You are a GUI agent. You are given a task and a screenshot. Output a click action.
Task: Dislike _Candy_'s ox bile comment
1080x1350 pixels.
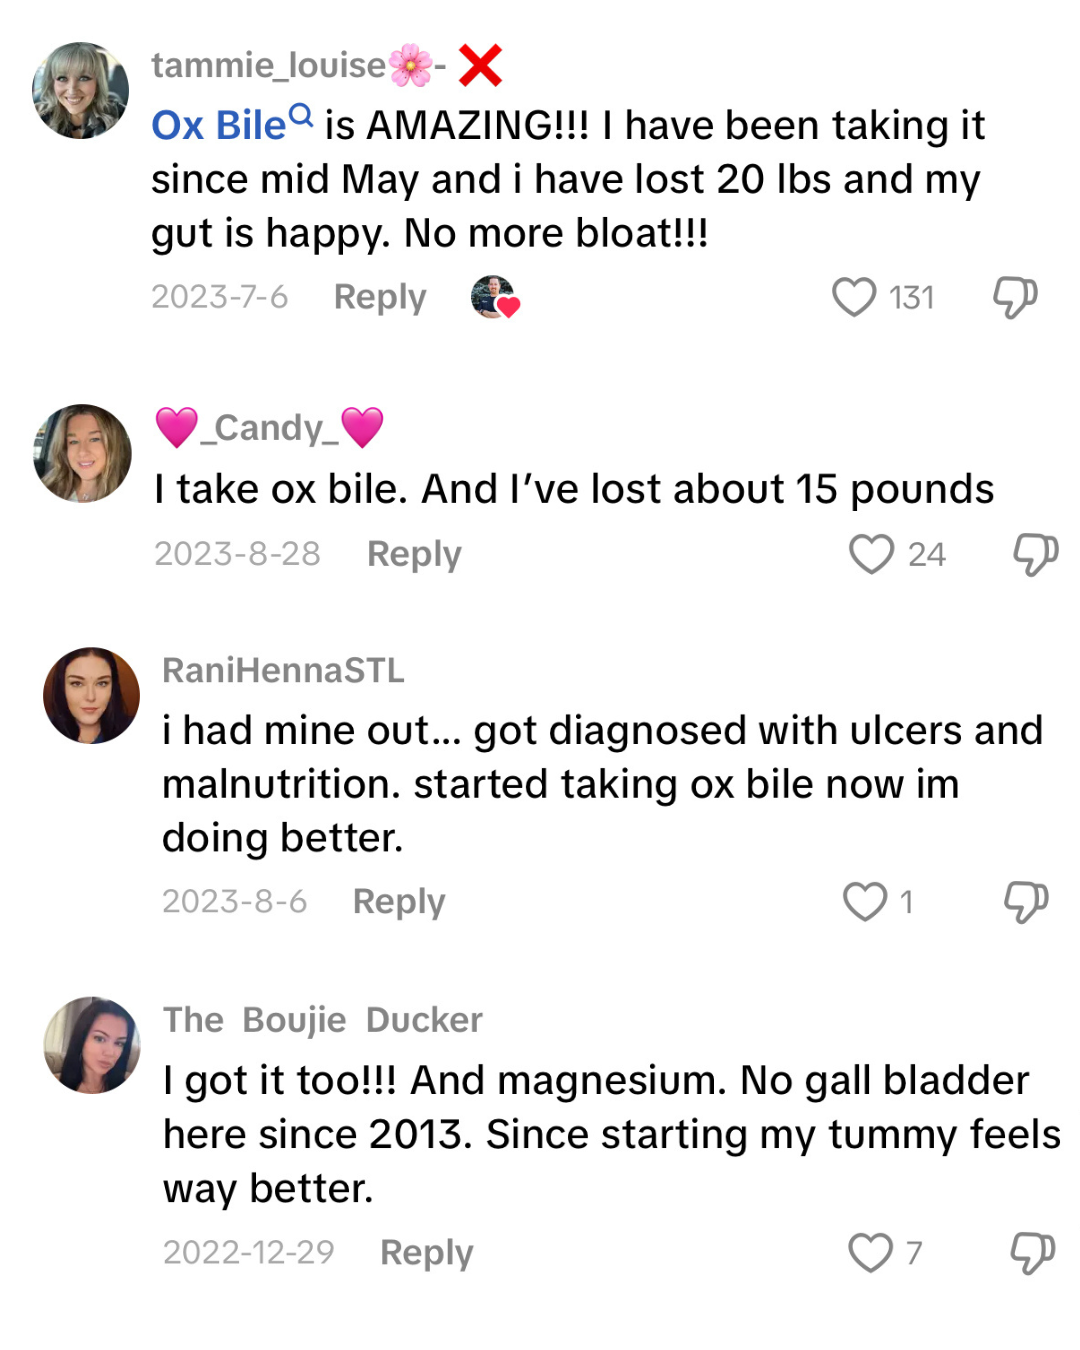(x=1035, y=554)
